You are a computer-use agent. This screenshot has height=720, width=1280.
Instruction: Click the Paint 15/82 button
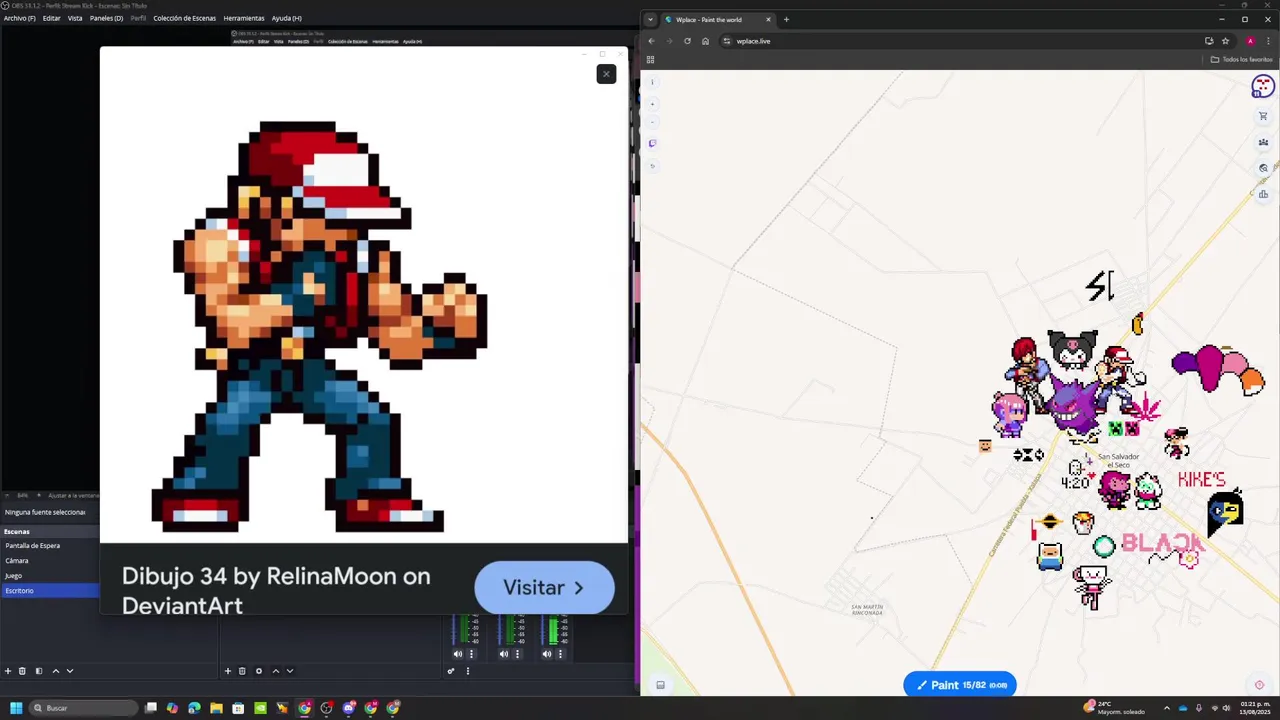(x=960, y=685)
